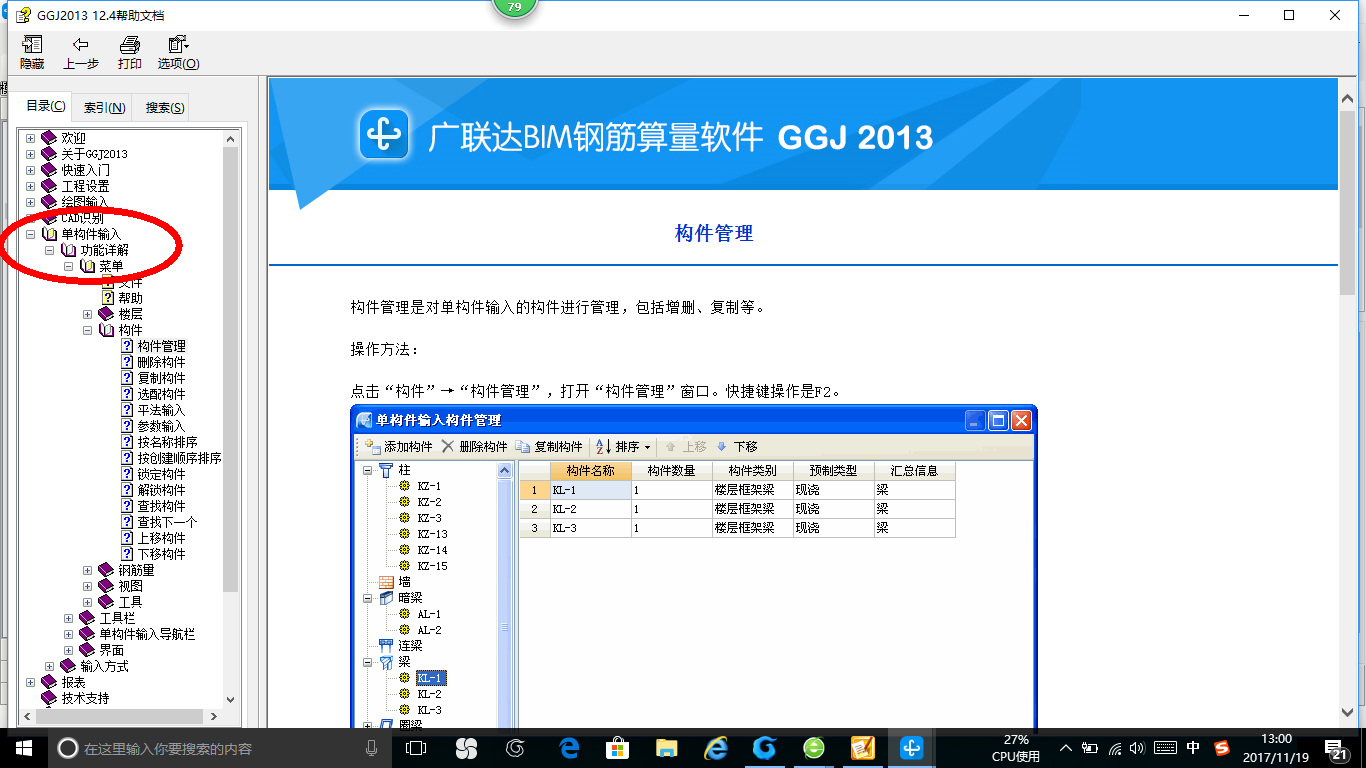Viewport: 1366px width, 768px height.
Task: Select the 工具 tree item
Action: (130, 602)
